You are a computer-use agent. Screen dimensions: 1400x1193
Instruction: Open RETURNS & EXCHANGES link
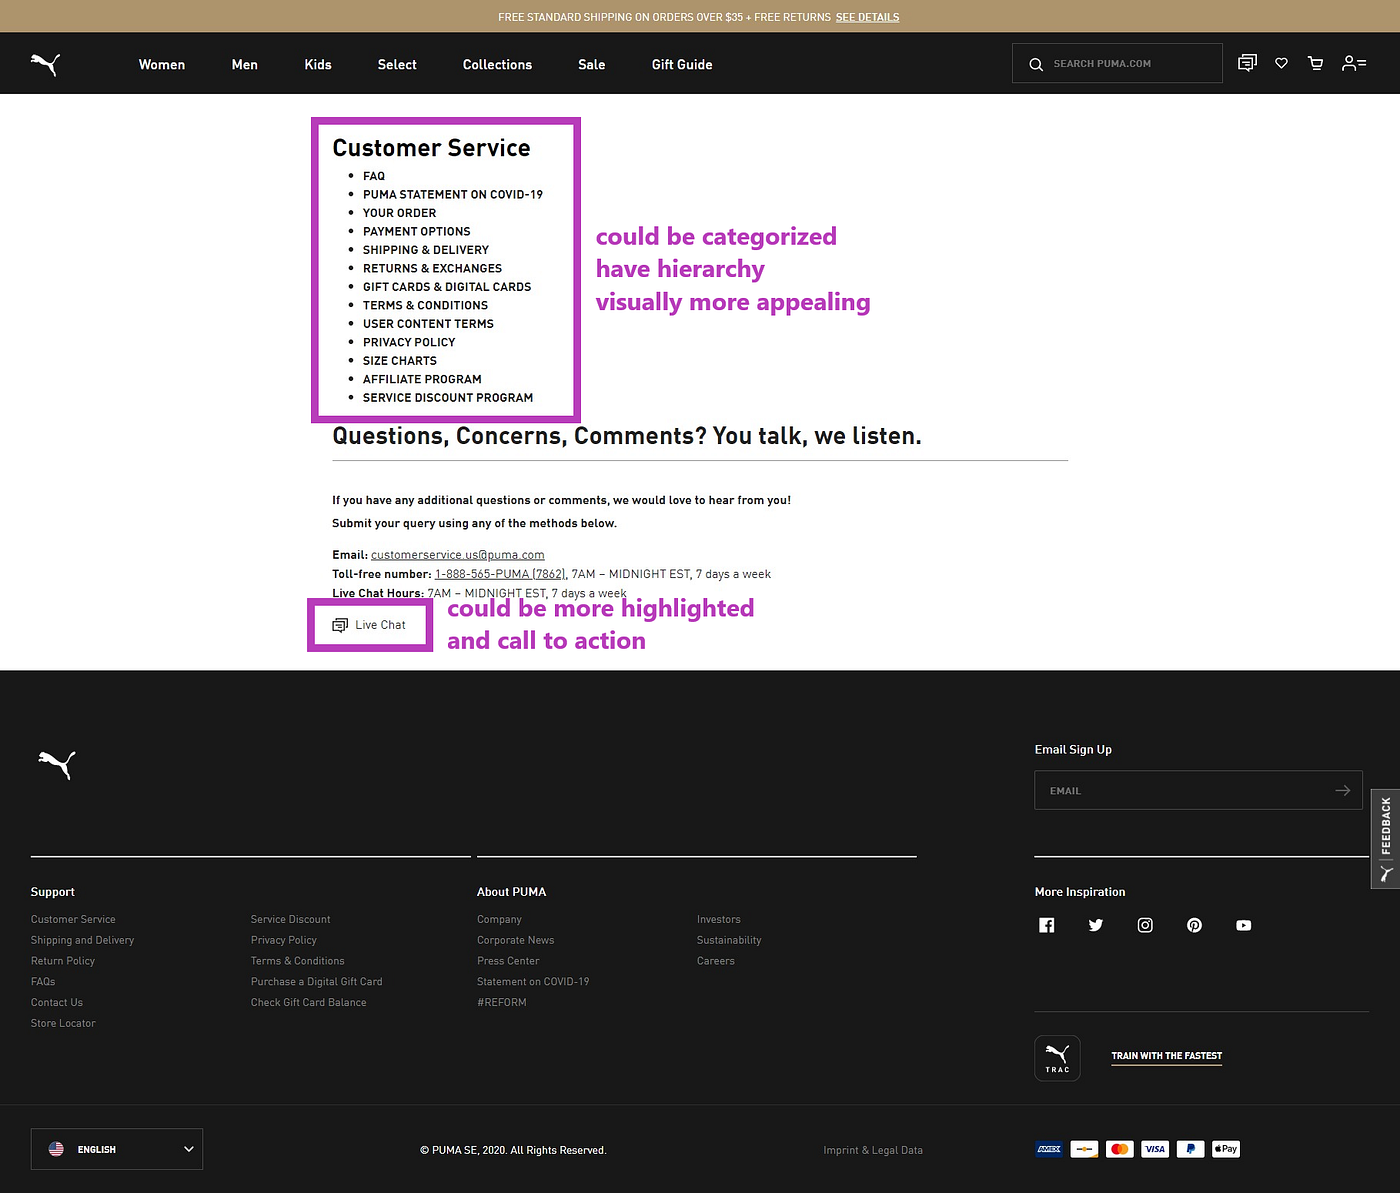tap(433, 268)
